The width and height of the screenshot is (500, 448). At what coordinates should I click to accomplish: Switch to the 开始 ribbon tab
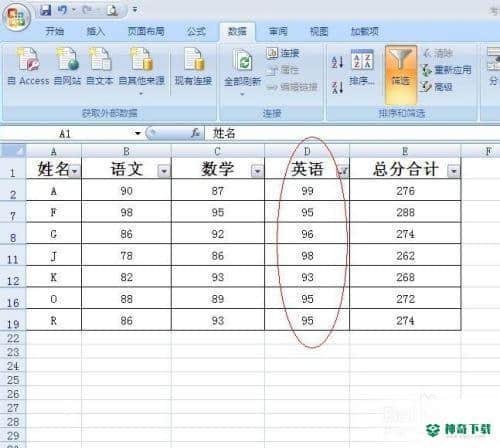pyautogui.click(x=55, y=31)
